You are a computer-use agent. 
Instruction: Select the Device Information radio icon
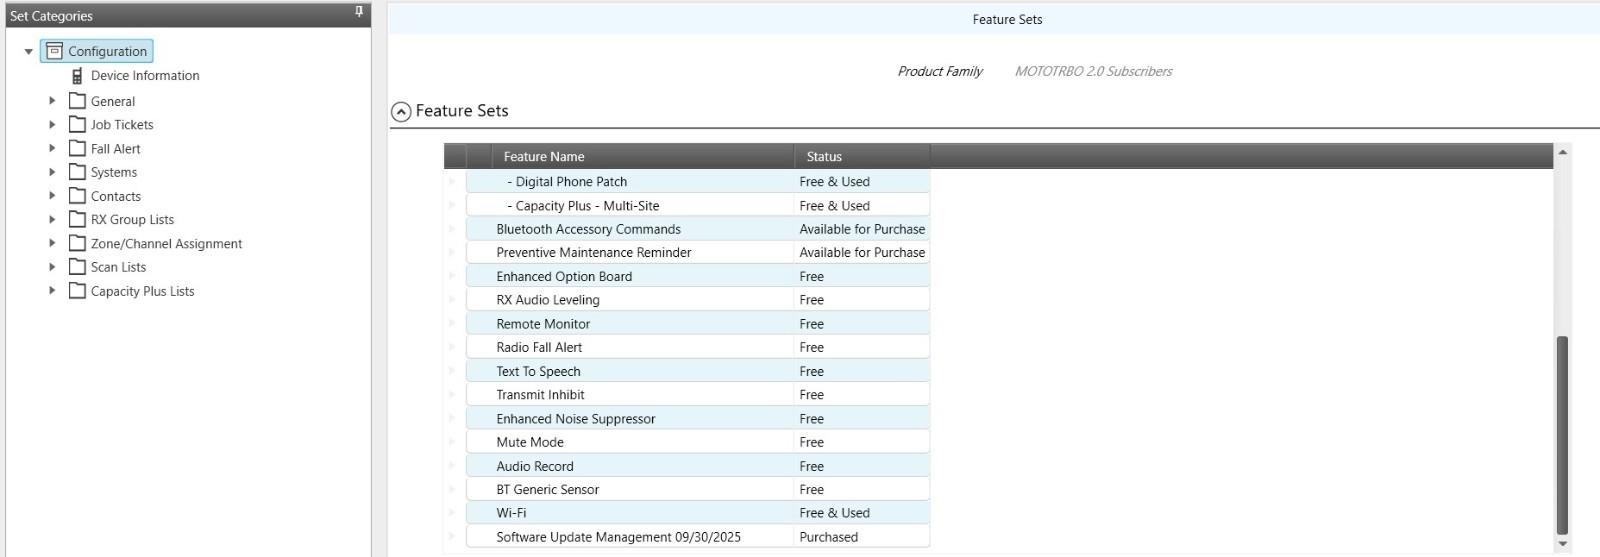point(77,76)
